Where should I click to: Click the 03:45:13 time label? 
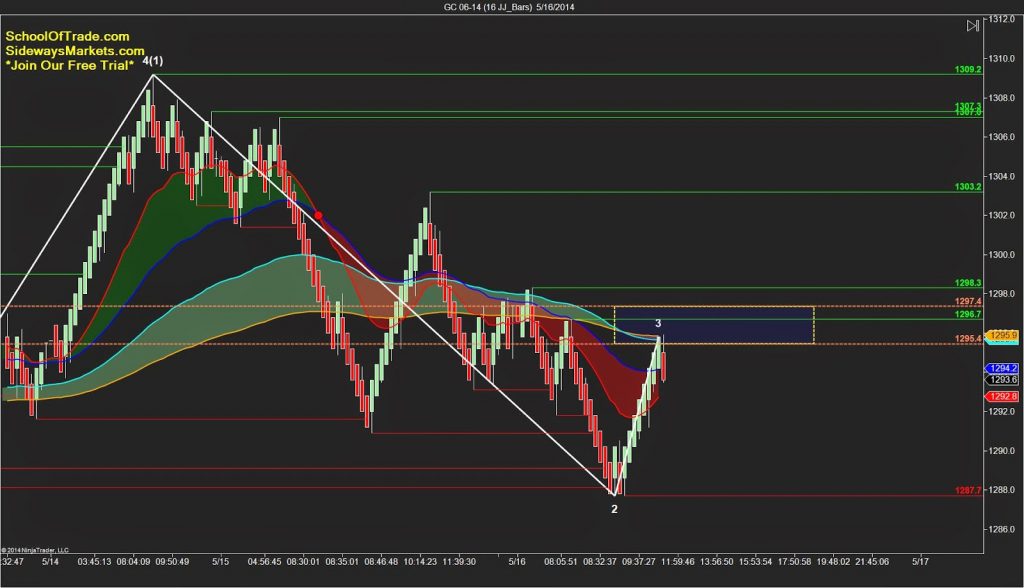(94, 561)
